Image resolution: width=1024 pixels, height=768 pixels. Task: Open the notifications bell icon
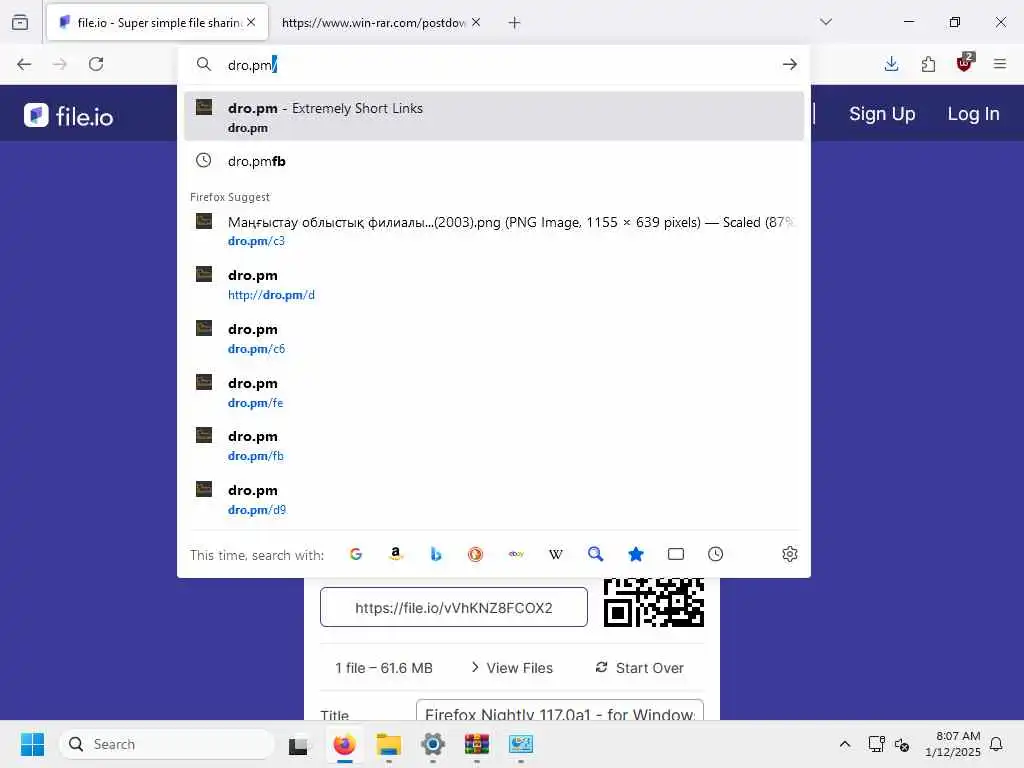click(997, 744)
